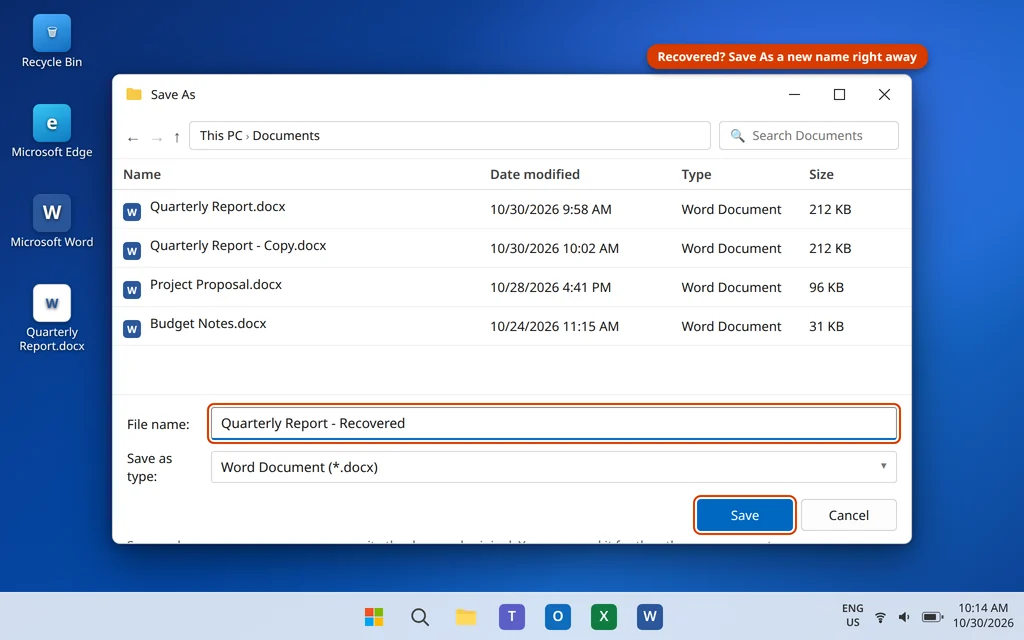Go up one folder level with the up arrow

[177, 137]
